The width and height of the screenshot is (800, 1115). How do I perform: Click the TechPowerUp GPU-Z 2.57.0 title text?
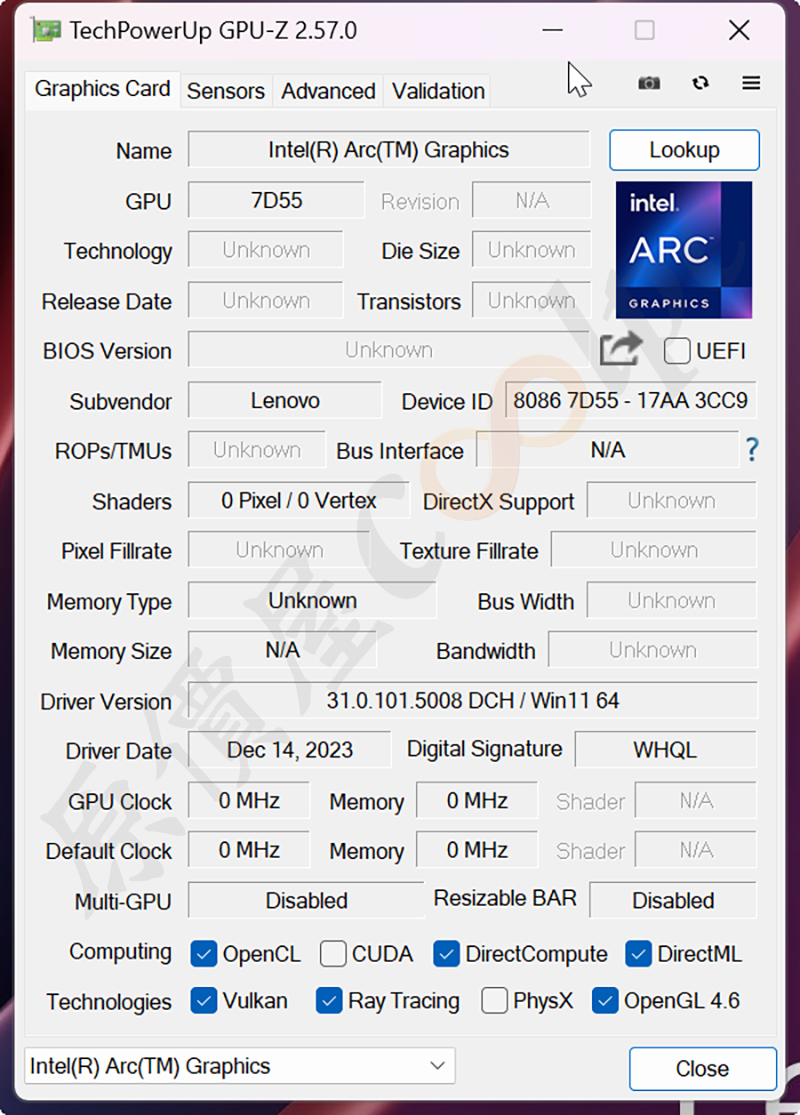[x=213, y=31]
